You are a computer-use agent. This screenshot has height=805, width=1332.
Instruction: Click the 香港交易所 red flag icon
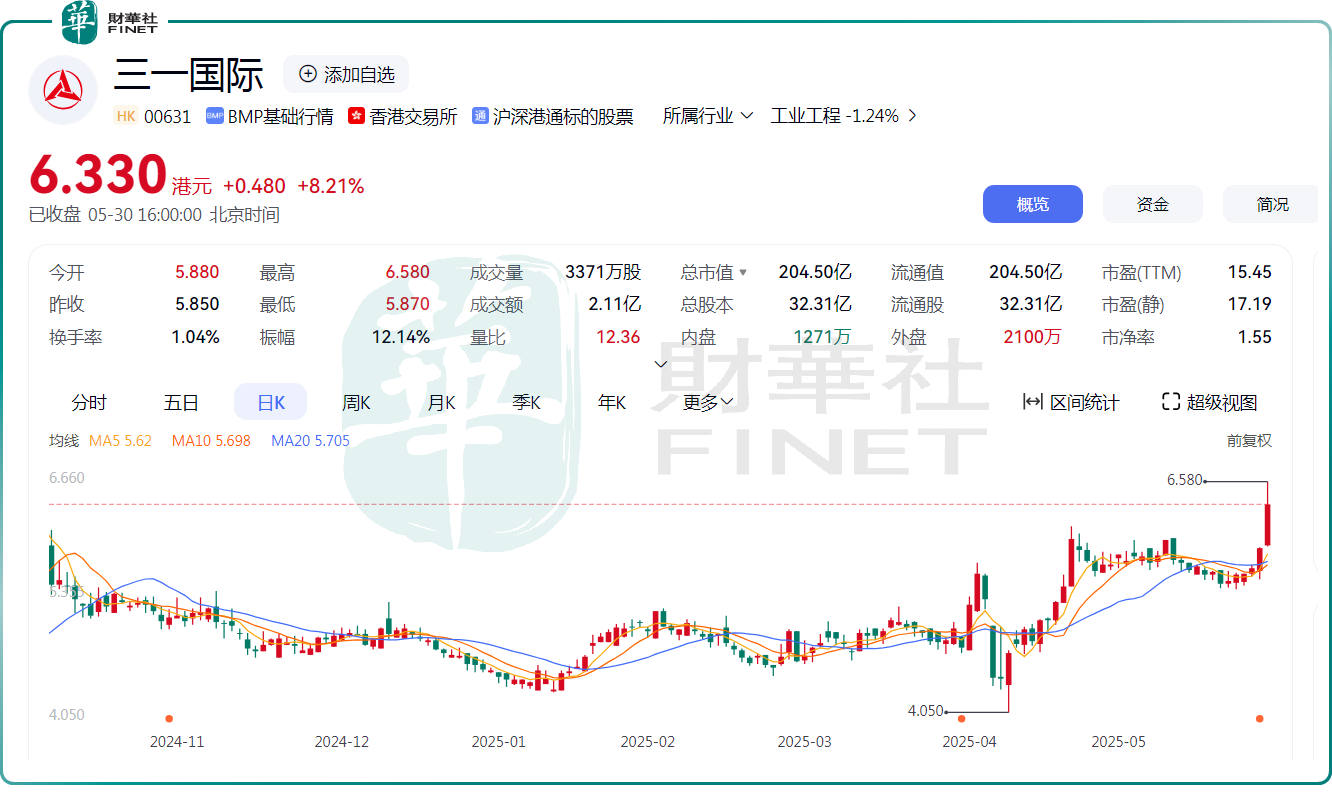click(x=356, y=116)
